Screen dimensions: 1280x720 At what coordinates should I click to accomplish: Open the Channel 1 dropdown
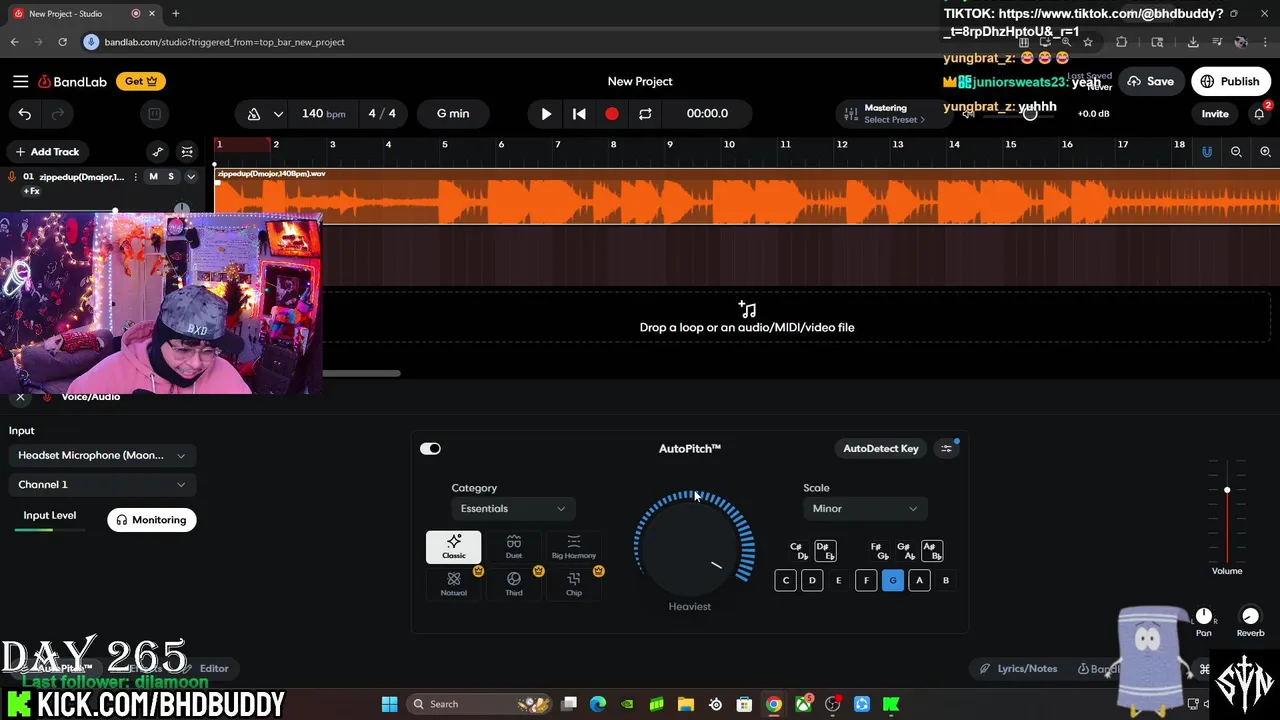102,484
